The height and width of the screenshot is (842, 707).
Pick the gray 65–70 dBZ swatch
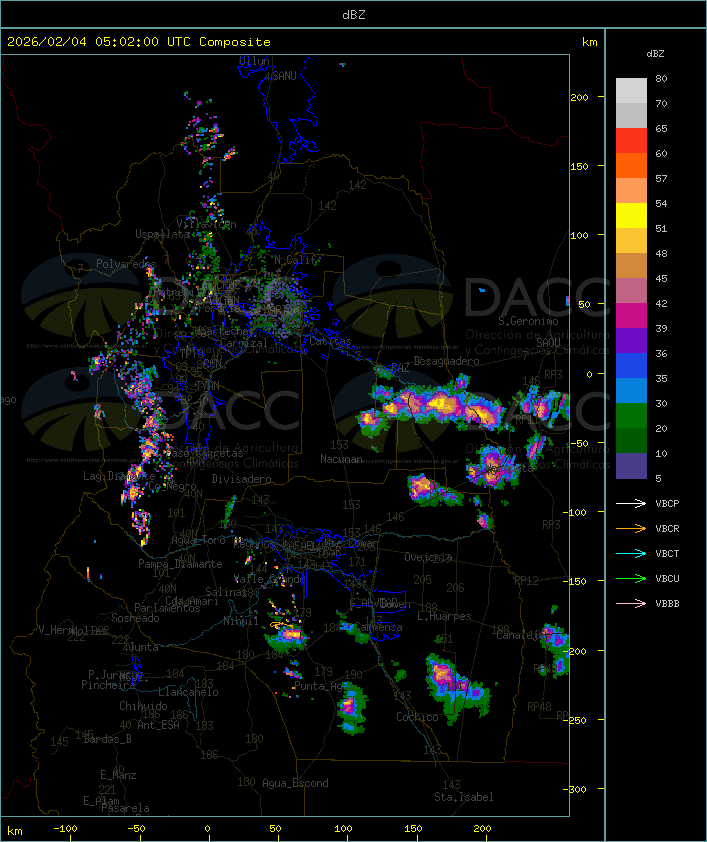pyautogui.click(x=631, y=115)
